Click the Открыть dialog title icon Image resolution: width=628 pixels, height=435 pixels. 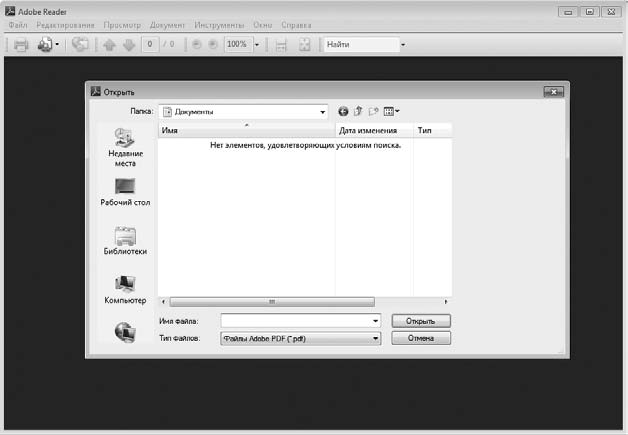pos(95,91)
